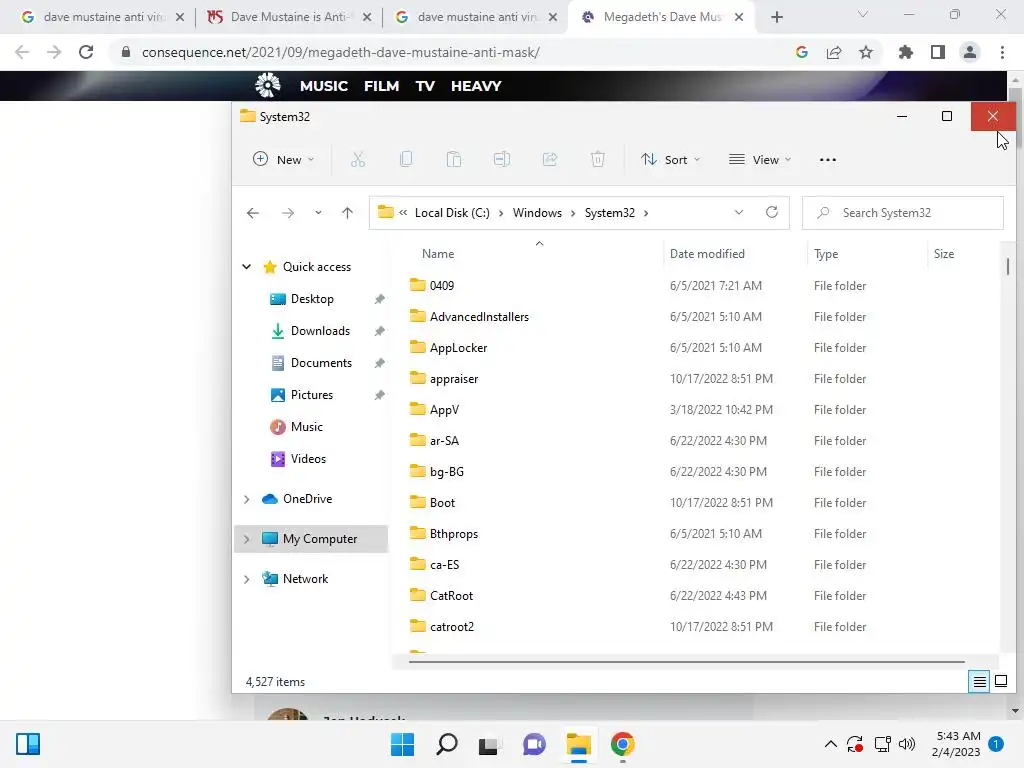Expand the OneDrive tree node
This screenshot has width=1024, height=768.
click(247, 499)
